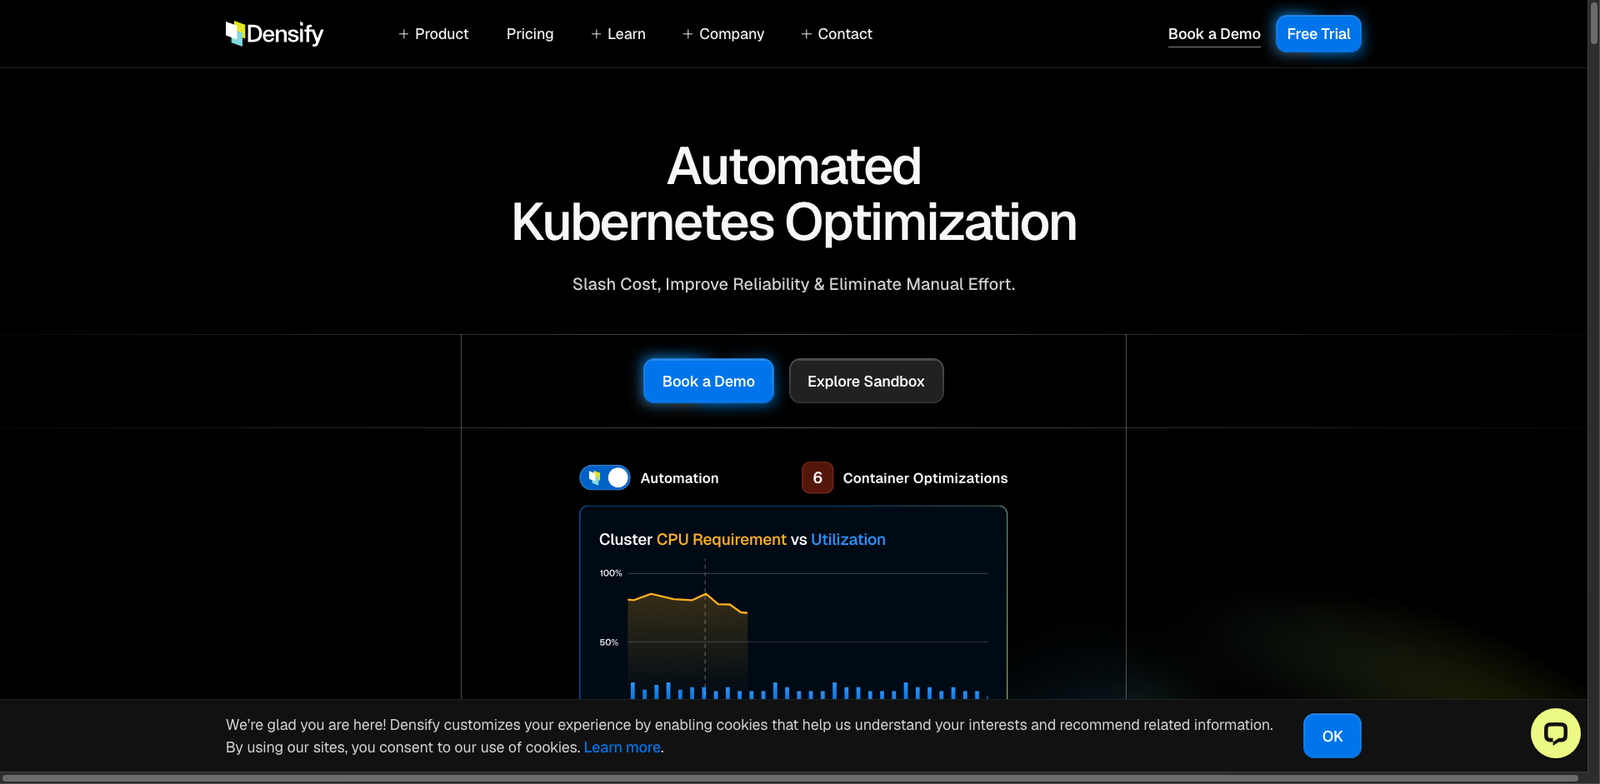Click the number 6 optimizations badge
1600x784 pixels.
point(817,478)
